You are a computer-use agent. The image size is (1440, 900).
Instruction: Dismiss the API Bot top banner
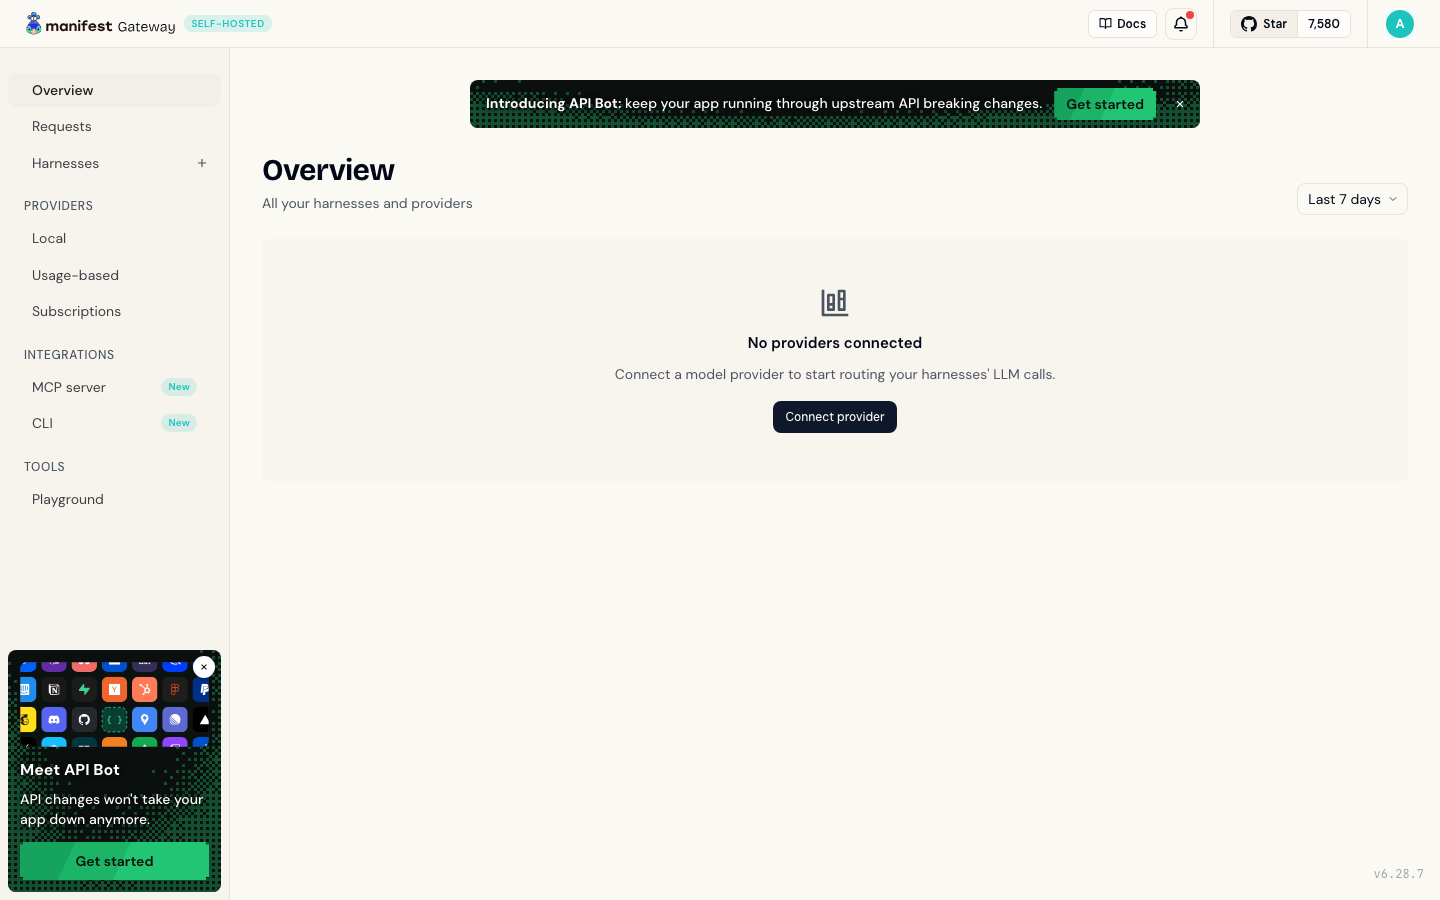[x=1180, y=104]
